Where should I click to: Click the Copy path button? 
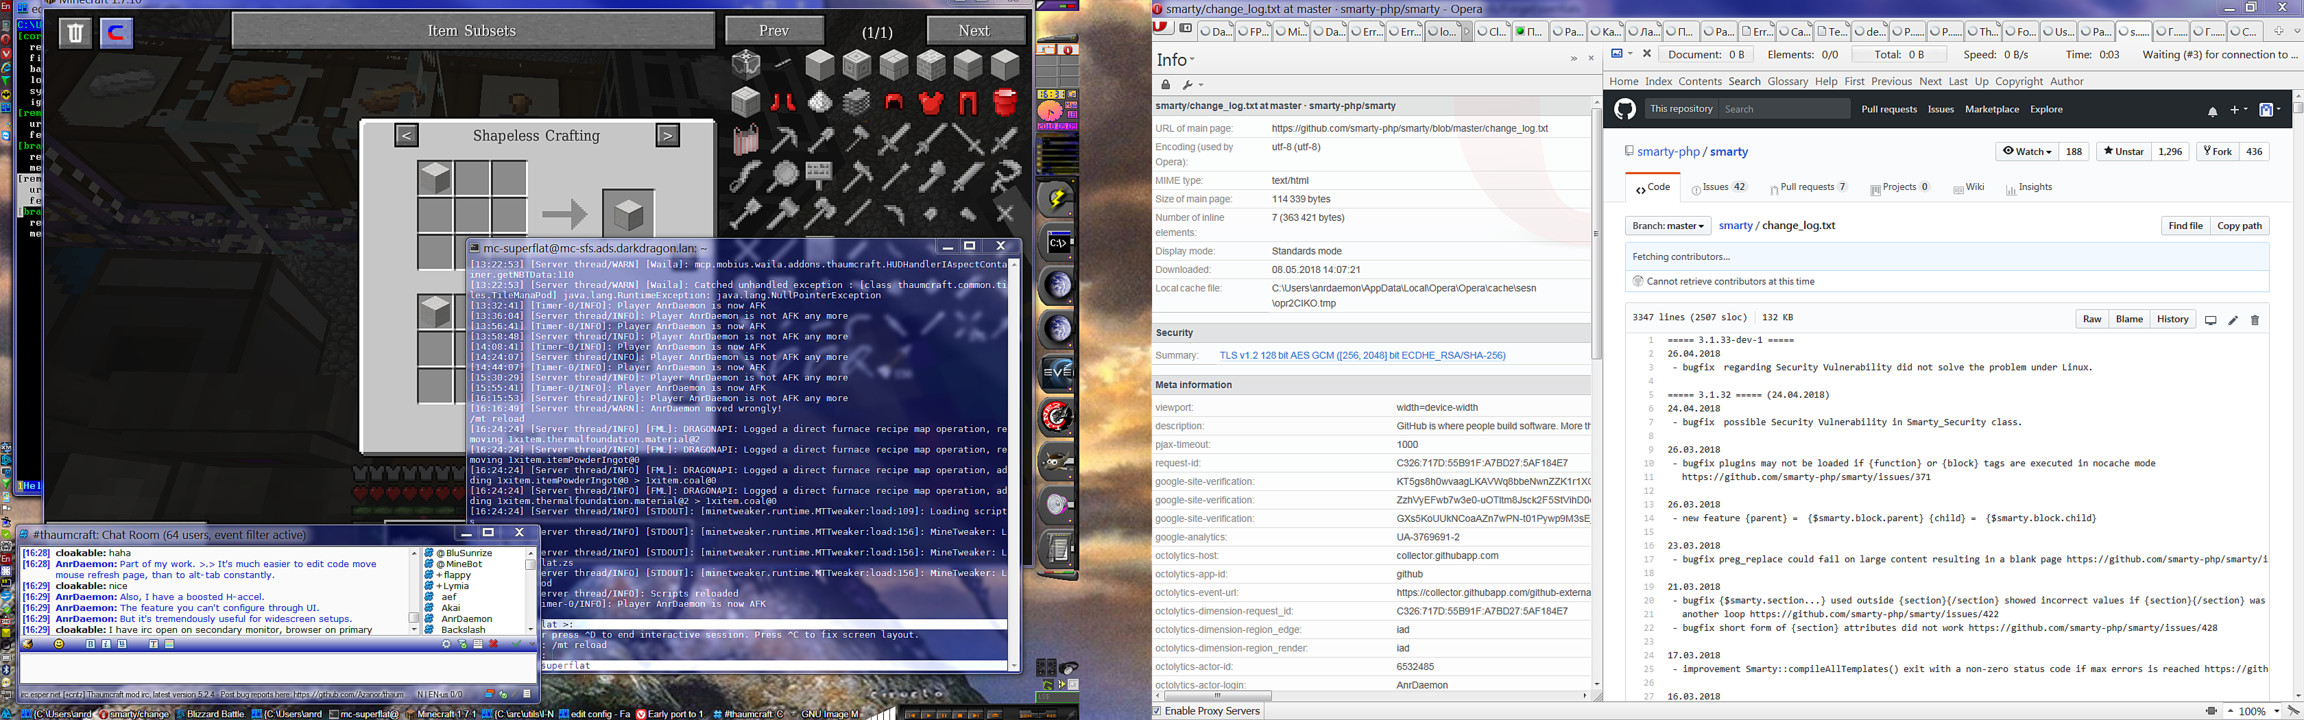tap(2239, 226)
